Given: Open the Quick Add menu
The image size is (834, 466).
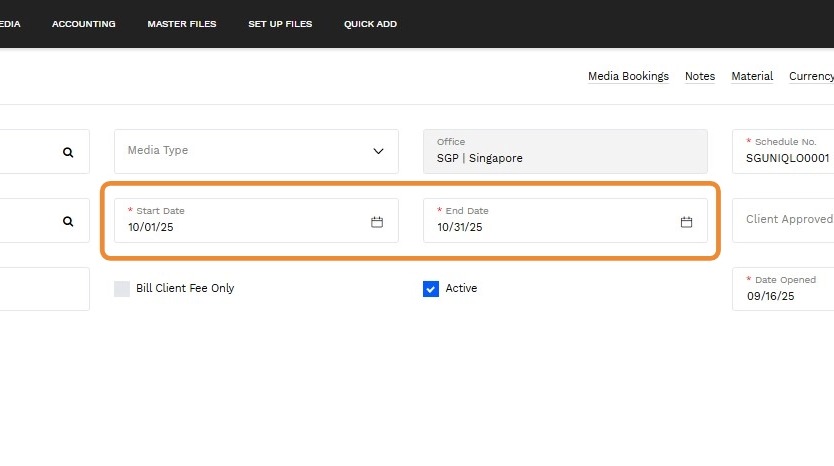Looking at the screenshot, I should pyautogui.click(x=370, y=24).
